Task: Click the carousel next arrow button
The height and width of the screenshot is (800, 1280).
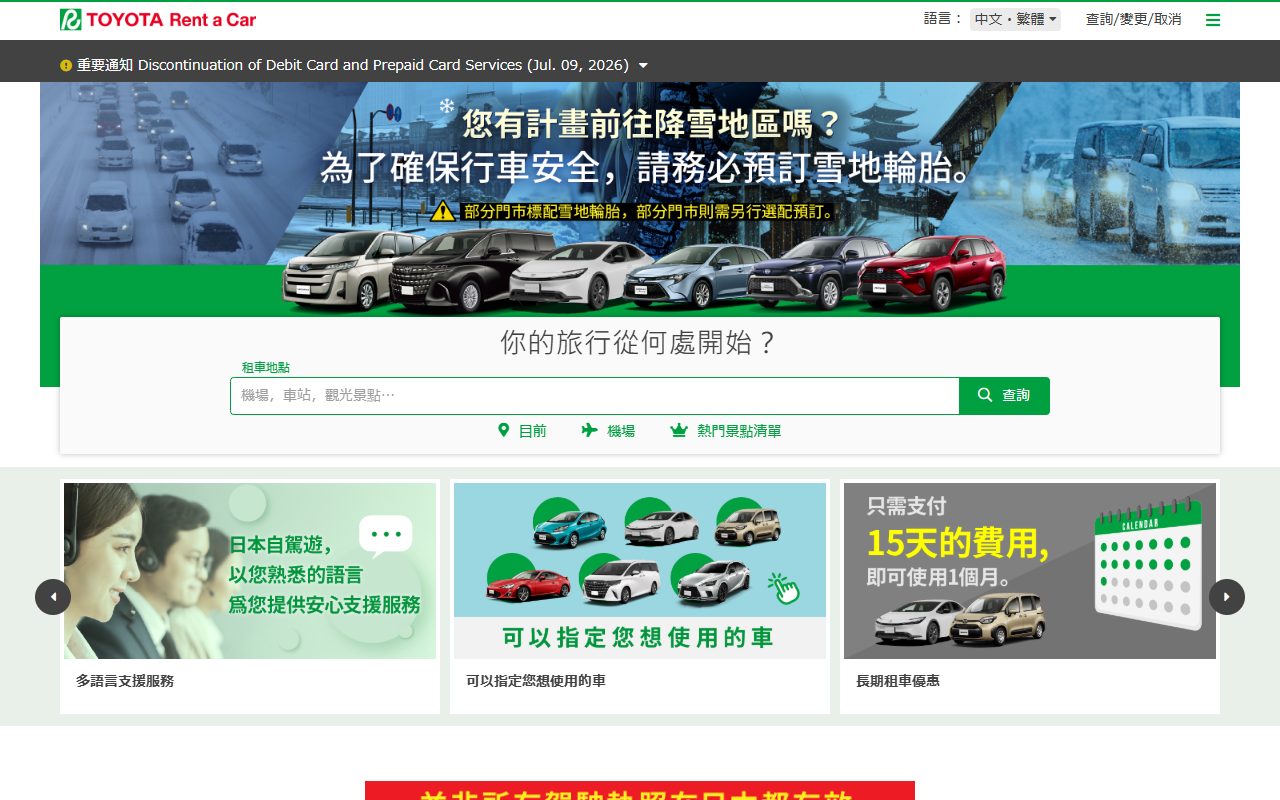Action: pos(1227,597)
